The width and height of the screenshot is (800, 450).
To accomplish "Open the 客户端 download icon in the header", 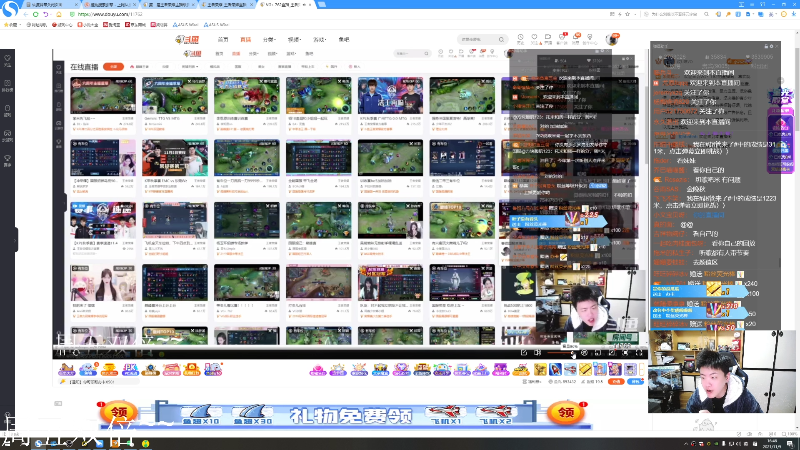I will click(562, 39).
